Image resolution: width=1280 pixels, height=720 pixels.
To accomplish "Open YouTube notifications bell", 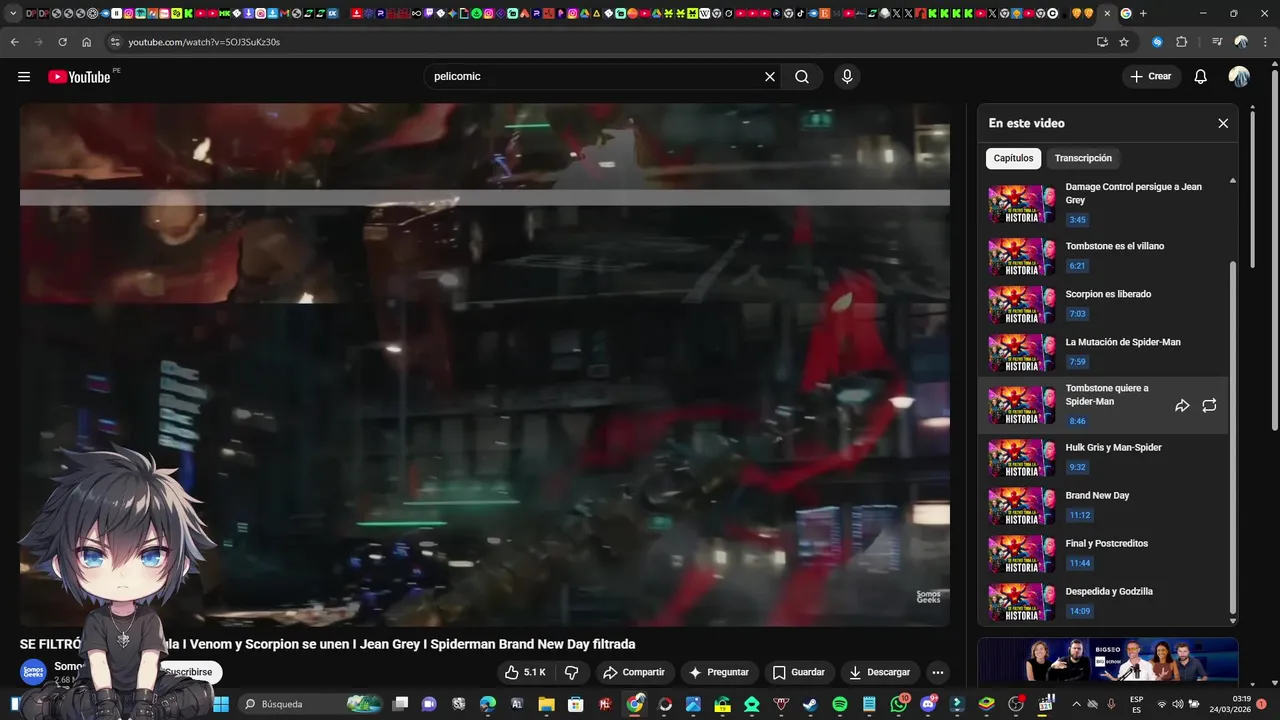I will [x=1201, y=77].
